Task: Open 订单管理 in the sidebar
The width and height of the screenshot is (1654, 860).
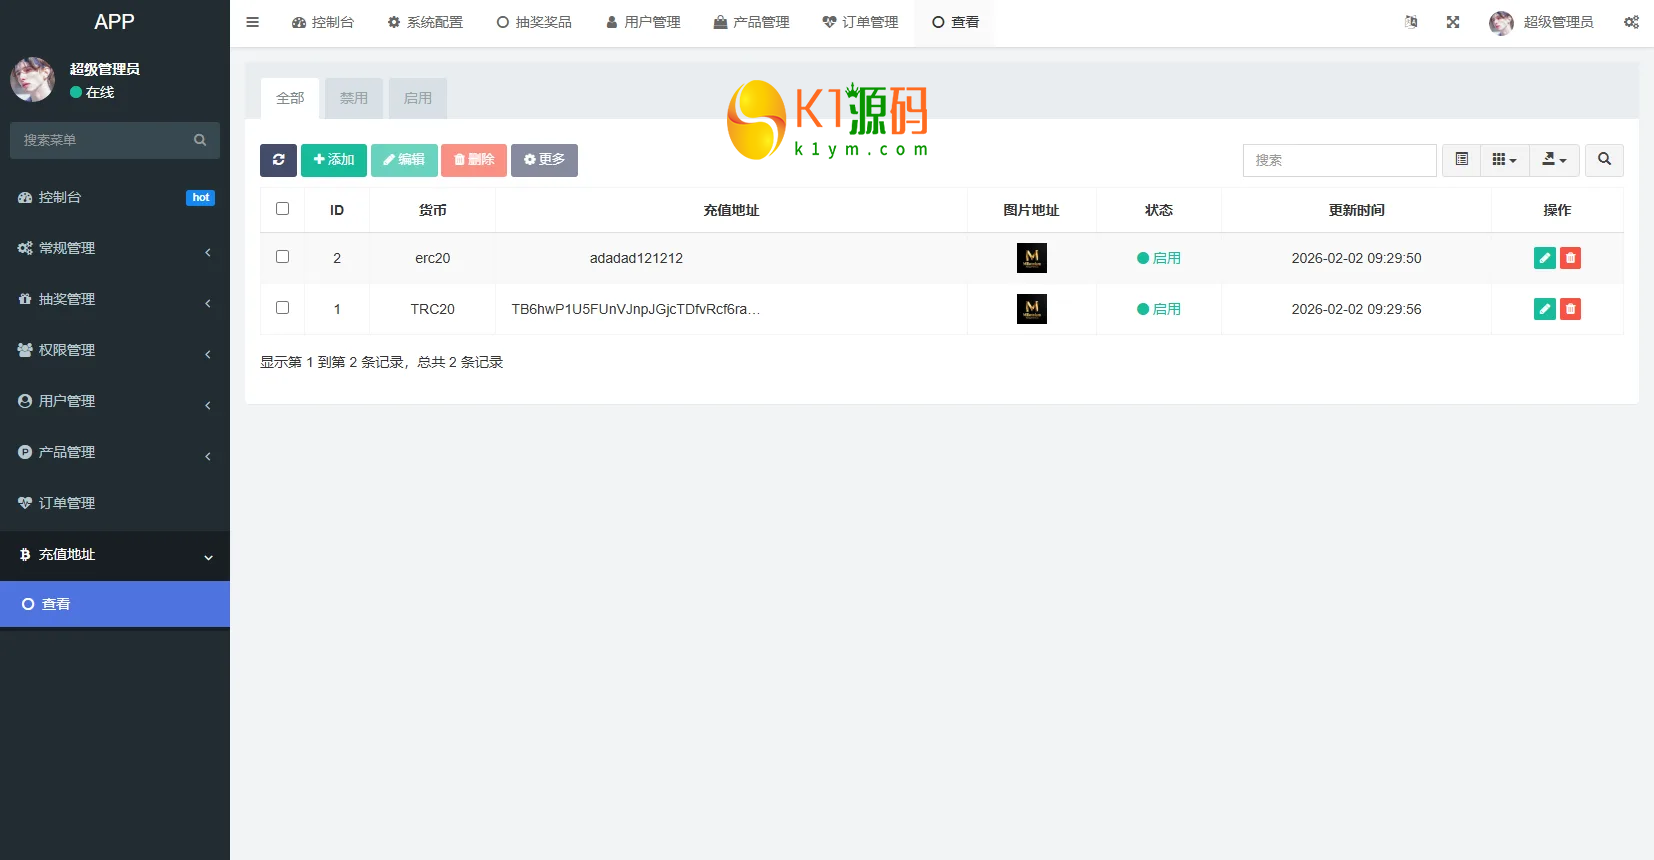Action: click(x=115, y=503)
